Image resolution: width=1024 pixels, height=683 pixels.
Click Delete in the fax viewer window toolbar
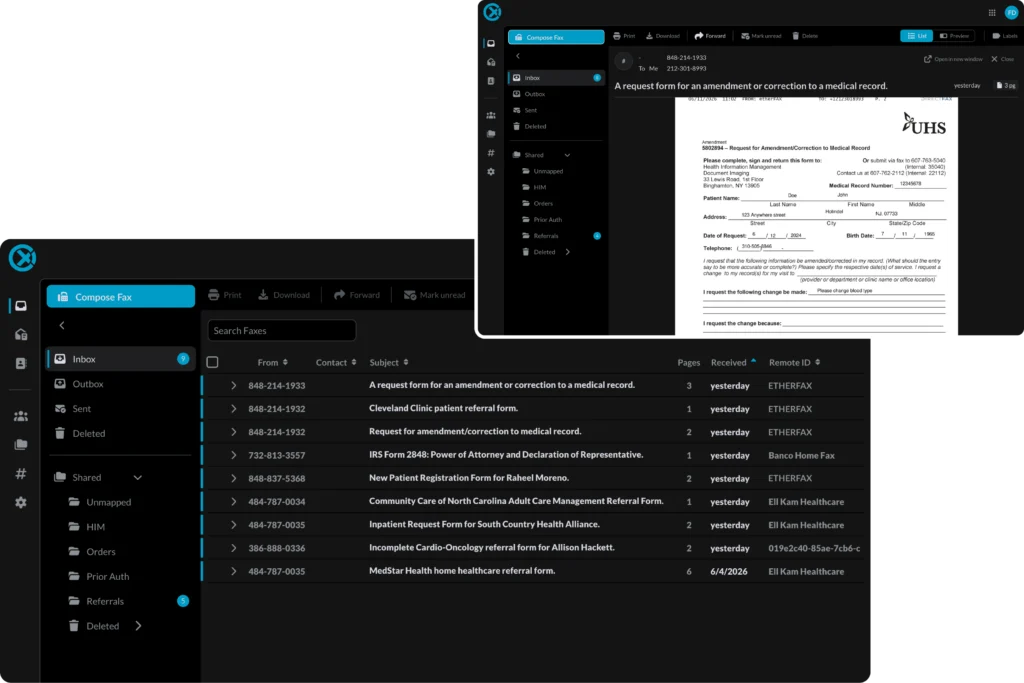(x=805, y=36)
